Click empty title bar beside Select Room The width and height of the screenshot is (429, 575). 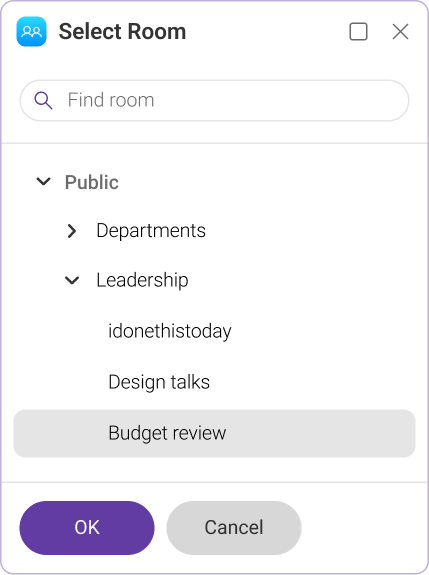[268, 32]
